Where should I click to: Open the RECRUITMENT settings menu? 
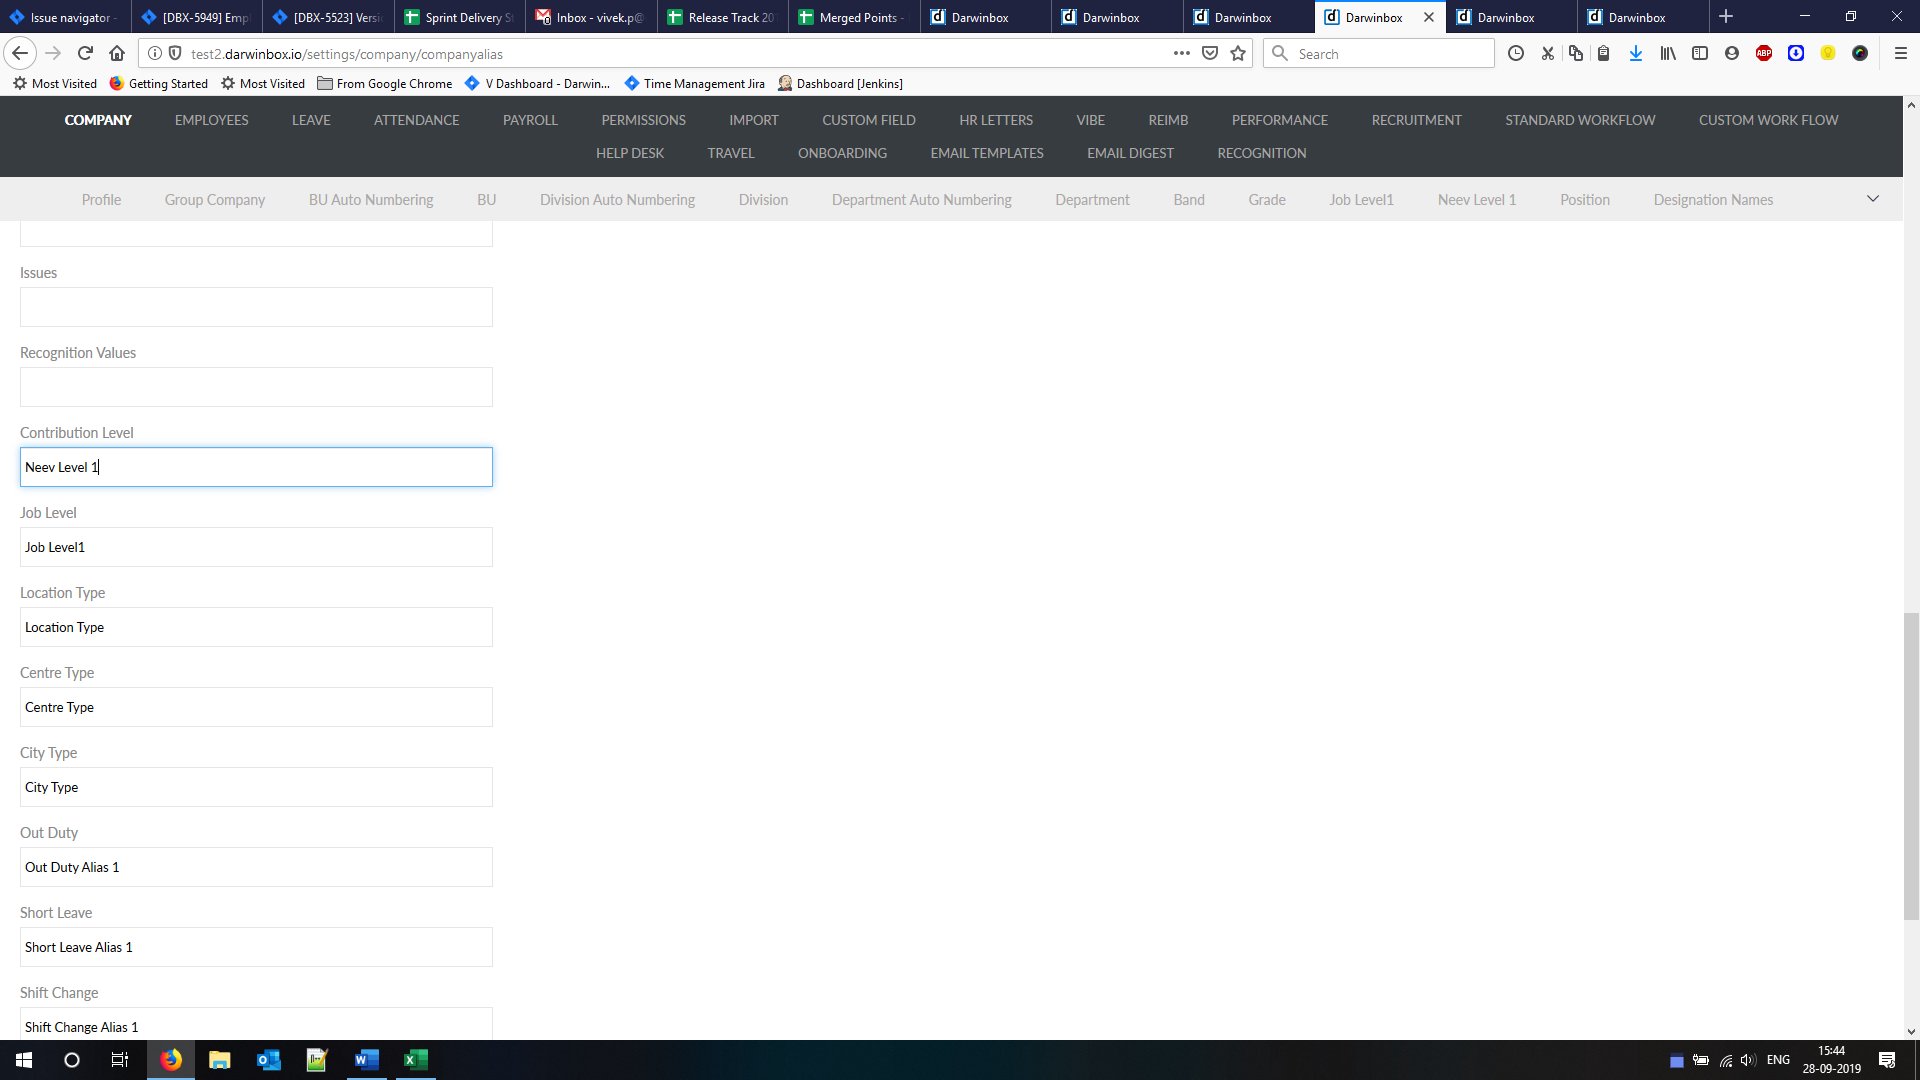[1416, 120]
